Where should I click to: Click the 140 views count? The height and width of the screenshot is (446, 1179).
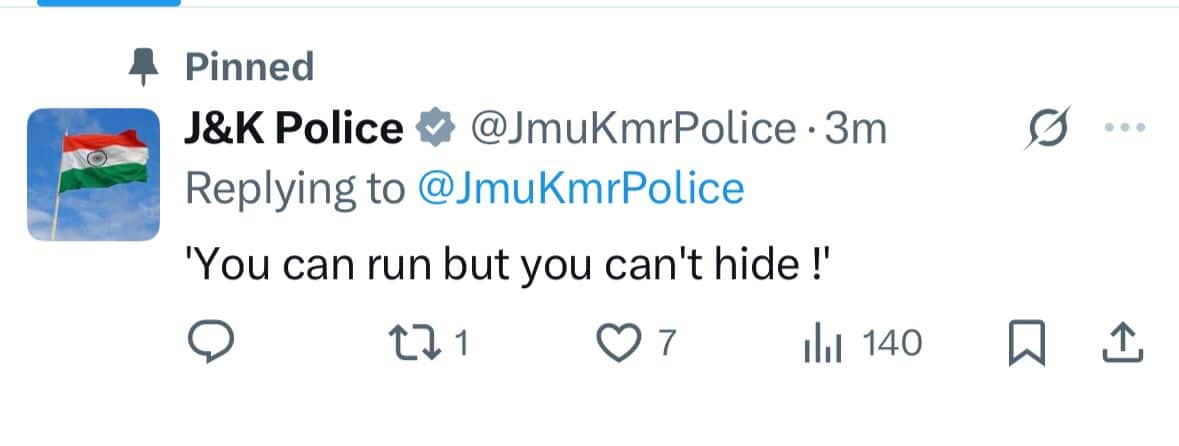click(x=891, y=345)
